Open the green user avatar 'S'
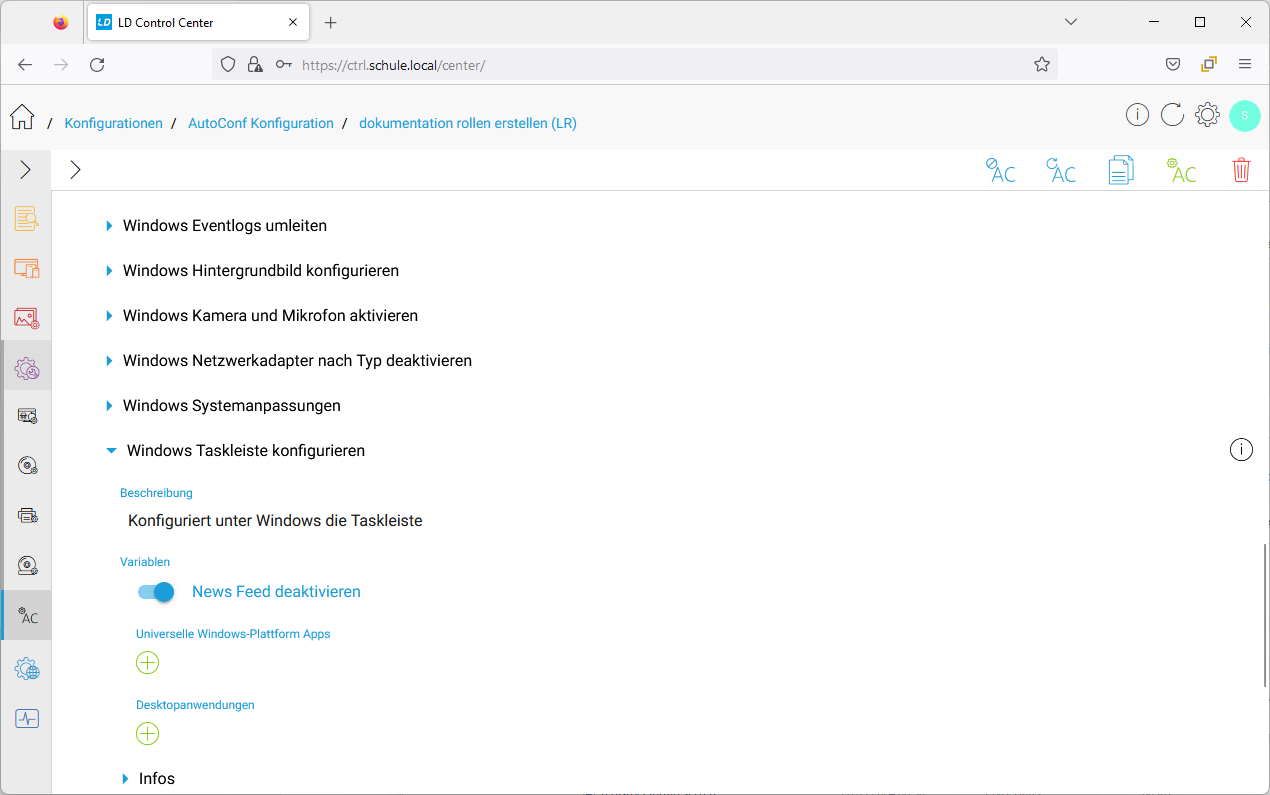Screen dimensions: 1270x795 coord(1245,115)
